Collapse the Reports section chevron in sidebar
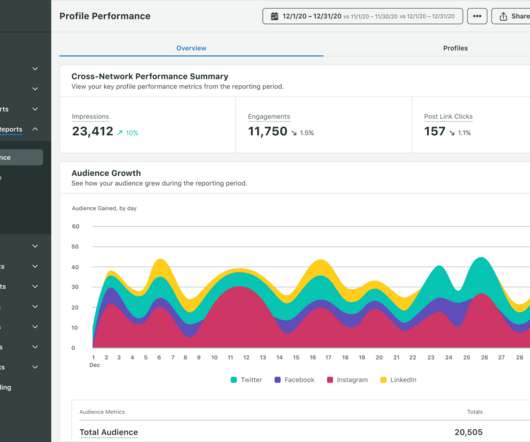The image size is (530, 442). point(35,129)
